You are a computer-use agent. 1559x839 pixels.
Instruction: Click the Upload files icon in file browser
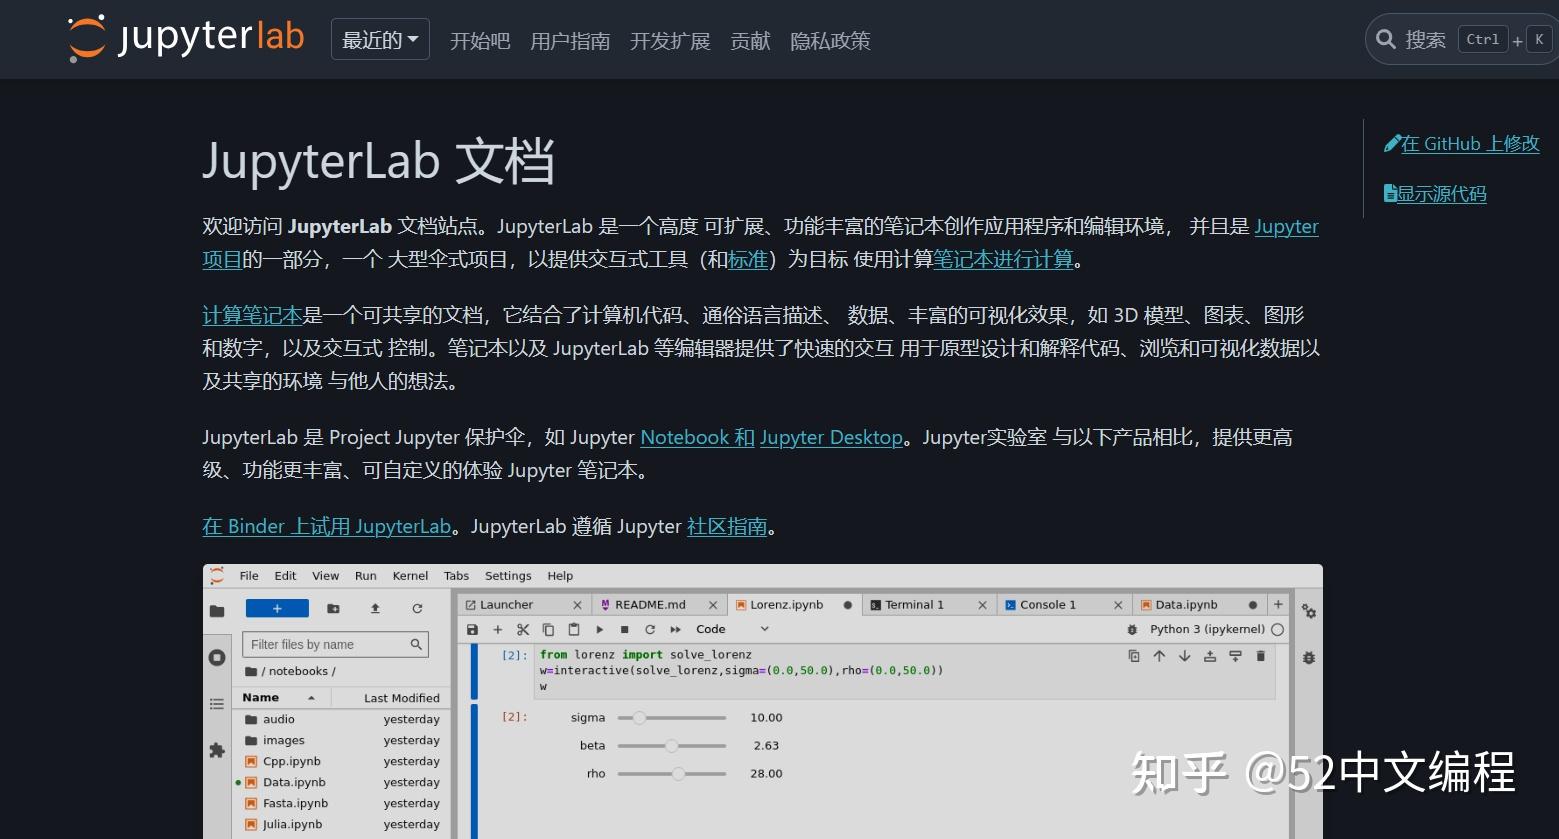pyautogui.click(x=376, y=608)
